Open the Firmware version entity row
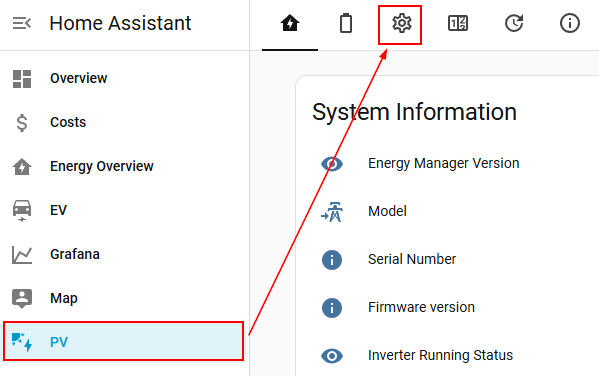 point(421,307)
